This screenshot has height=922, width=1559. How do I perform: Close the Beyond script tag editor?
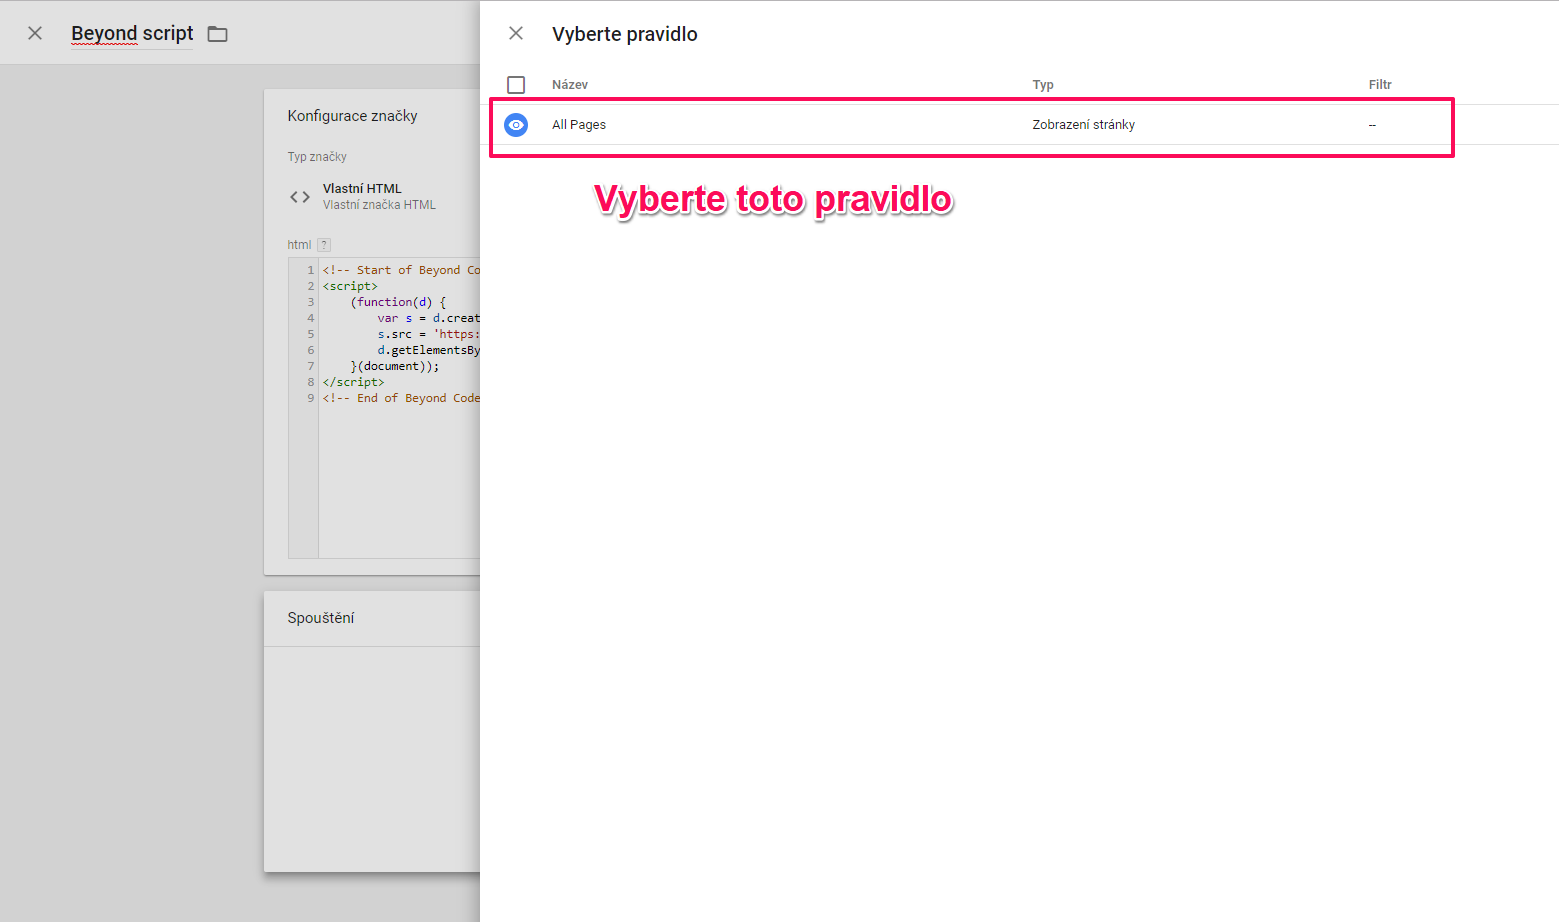coord(35,33)
